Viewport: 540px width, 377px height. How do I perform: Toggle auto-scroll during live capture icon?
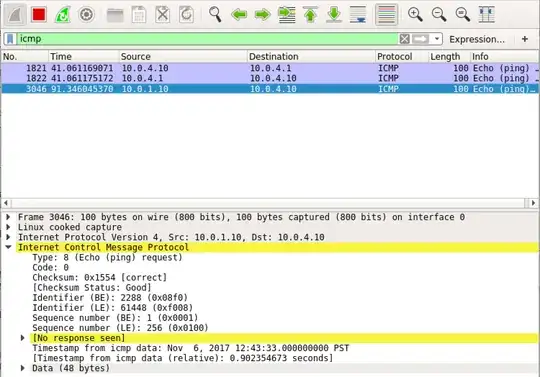(358, 15)
